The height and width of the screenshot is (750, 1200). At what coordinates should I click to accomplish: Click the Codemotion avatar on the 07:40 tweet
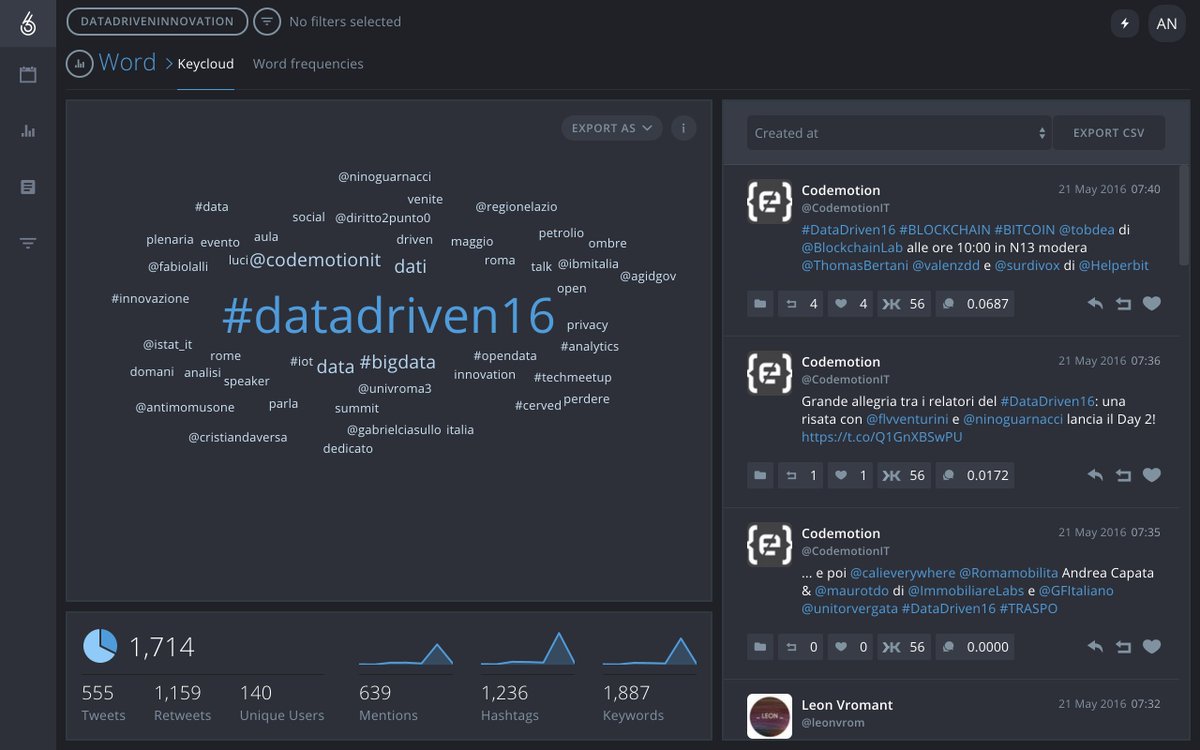(770, 202)
